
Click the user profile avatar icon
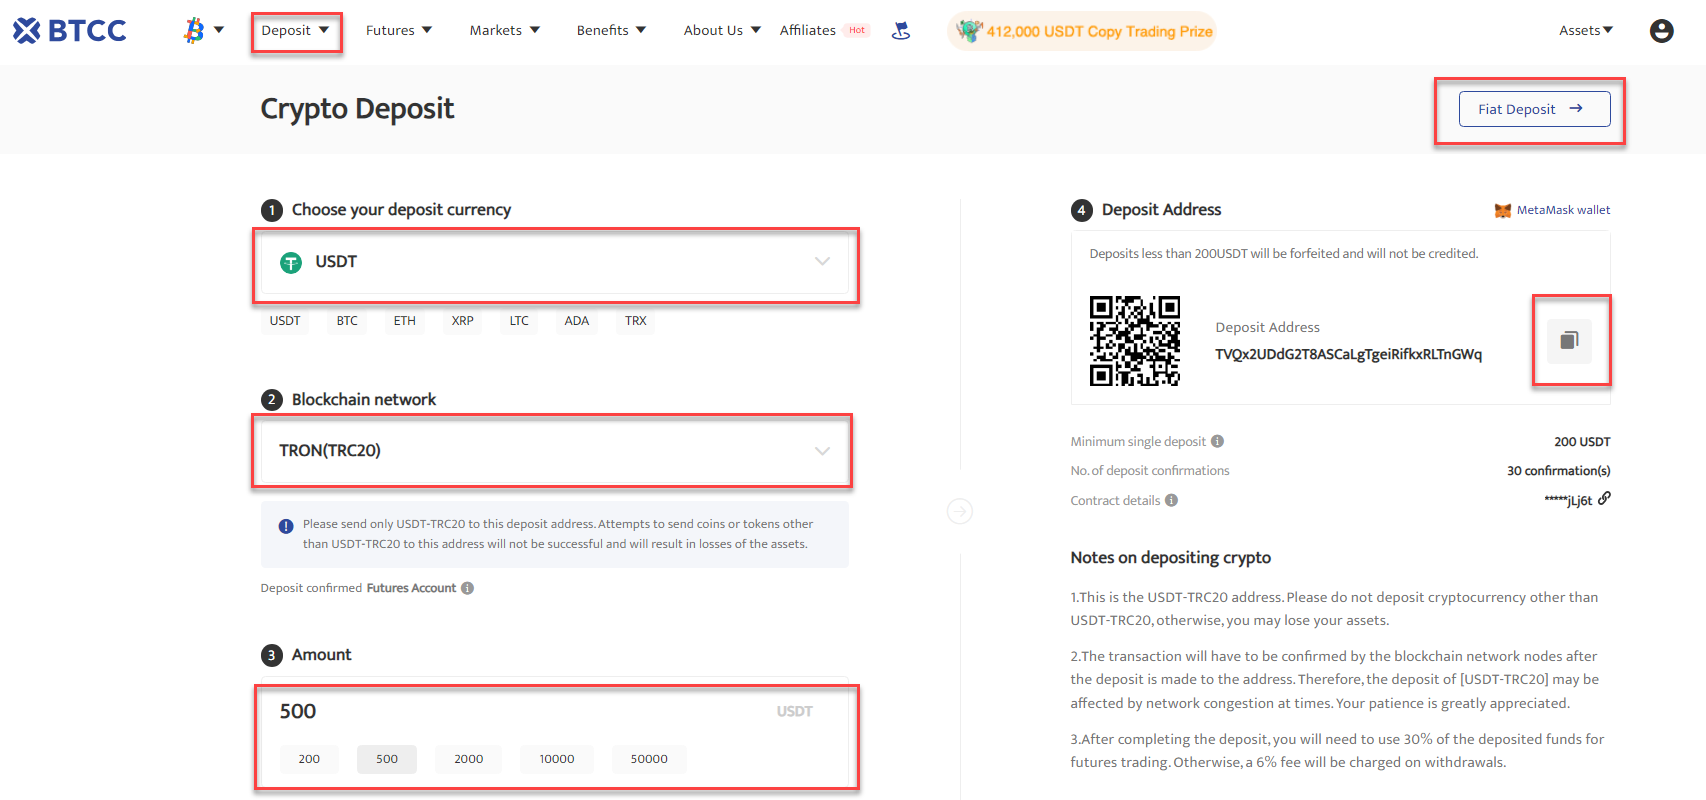1661,31
